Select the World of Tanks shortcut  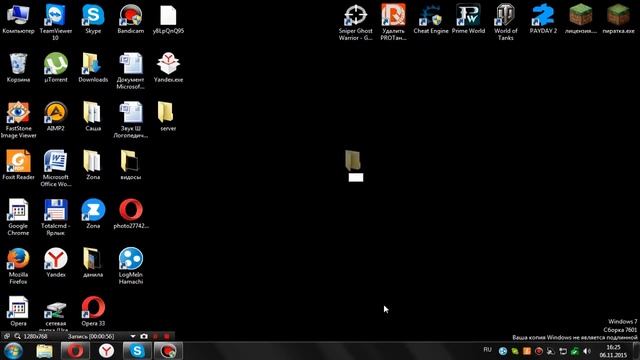506,22
